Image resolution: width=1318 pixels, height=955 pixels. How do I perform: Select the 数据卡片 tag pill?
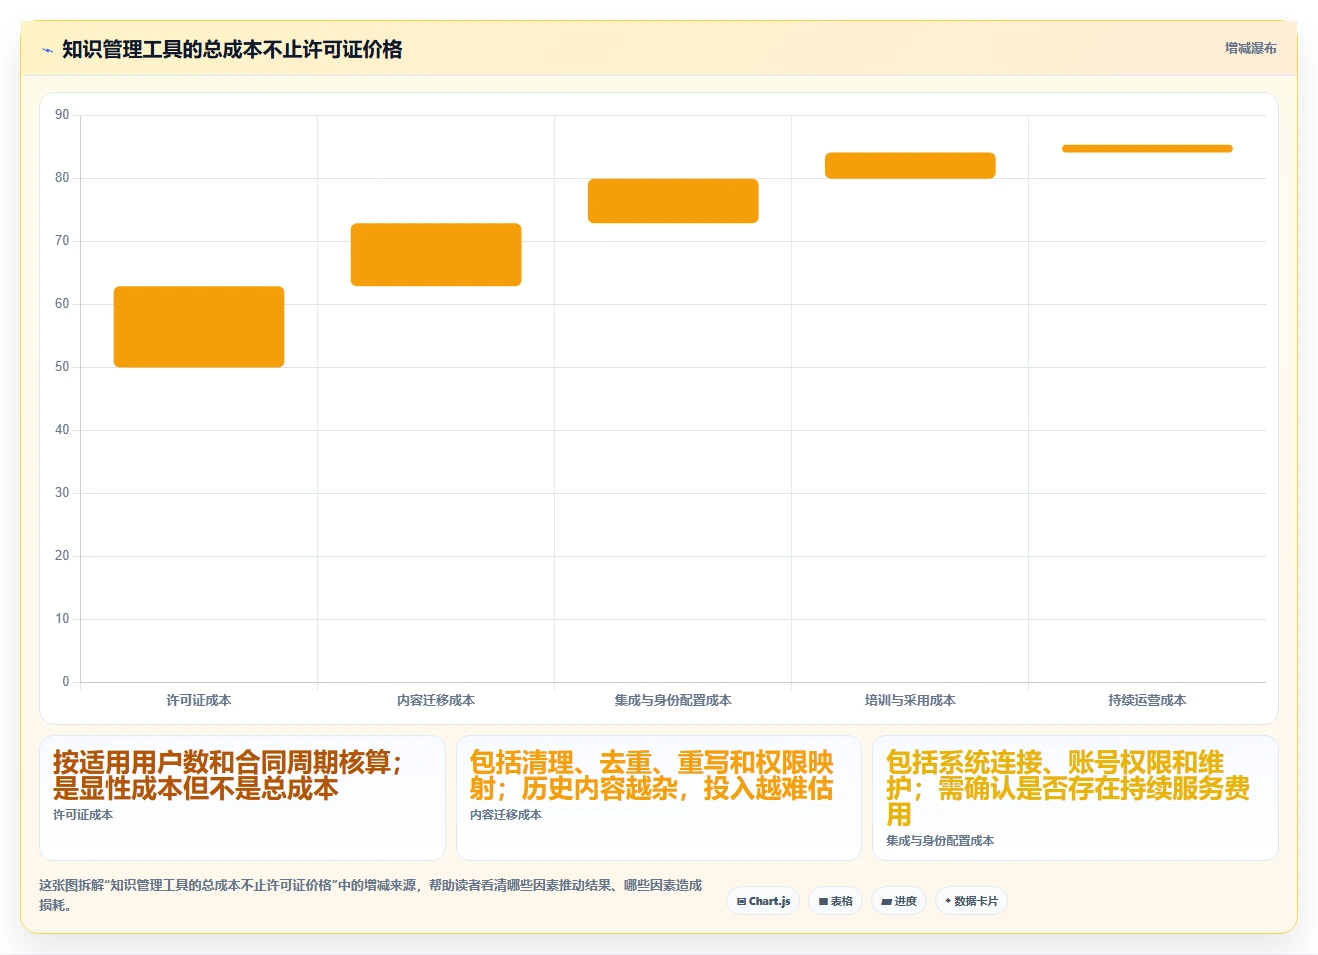pyautogui.click(x=971, y=901)
